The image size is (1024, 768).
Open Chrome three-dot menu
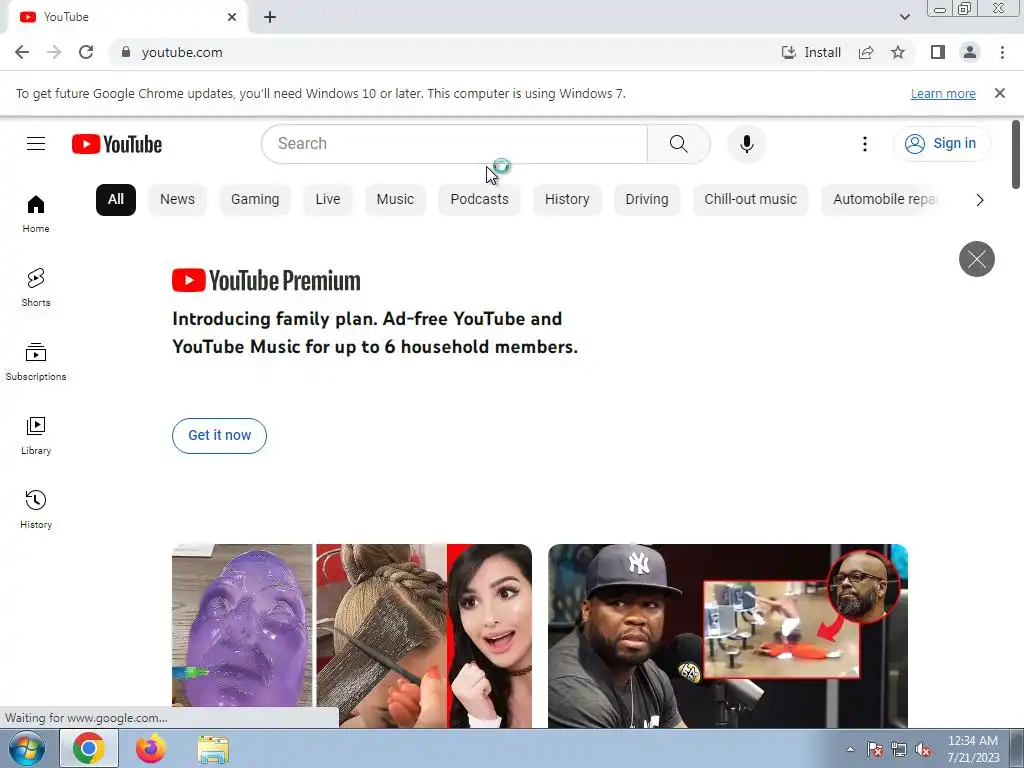coord(1002,52)
